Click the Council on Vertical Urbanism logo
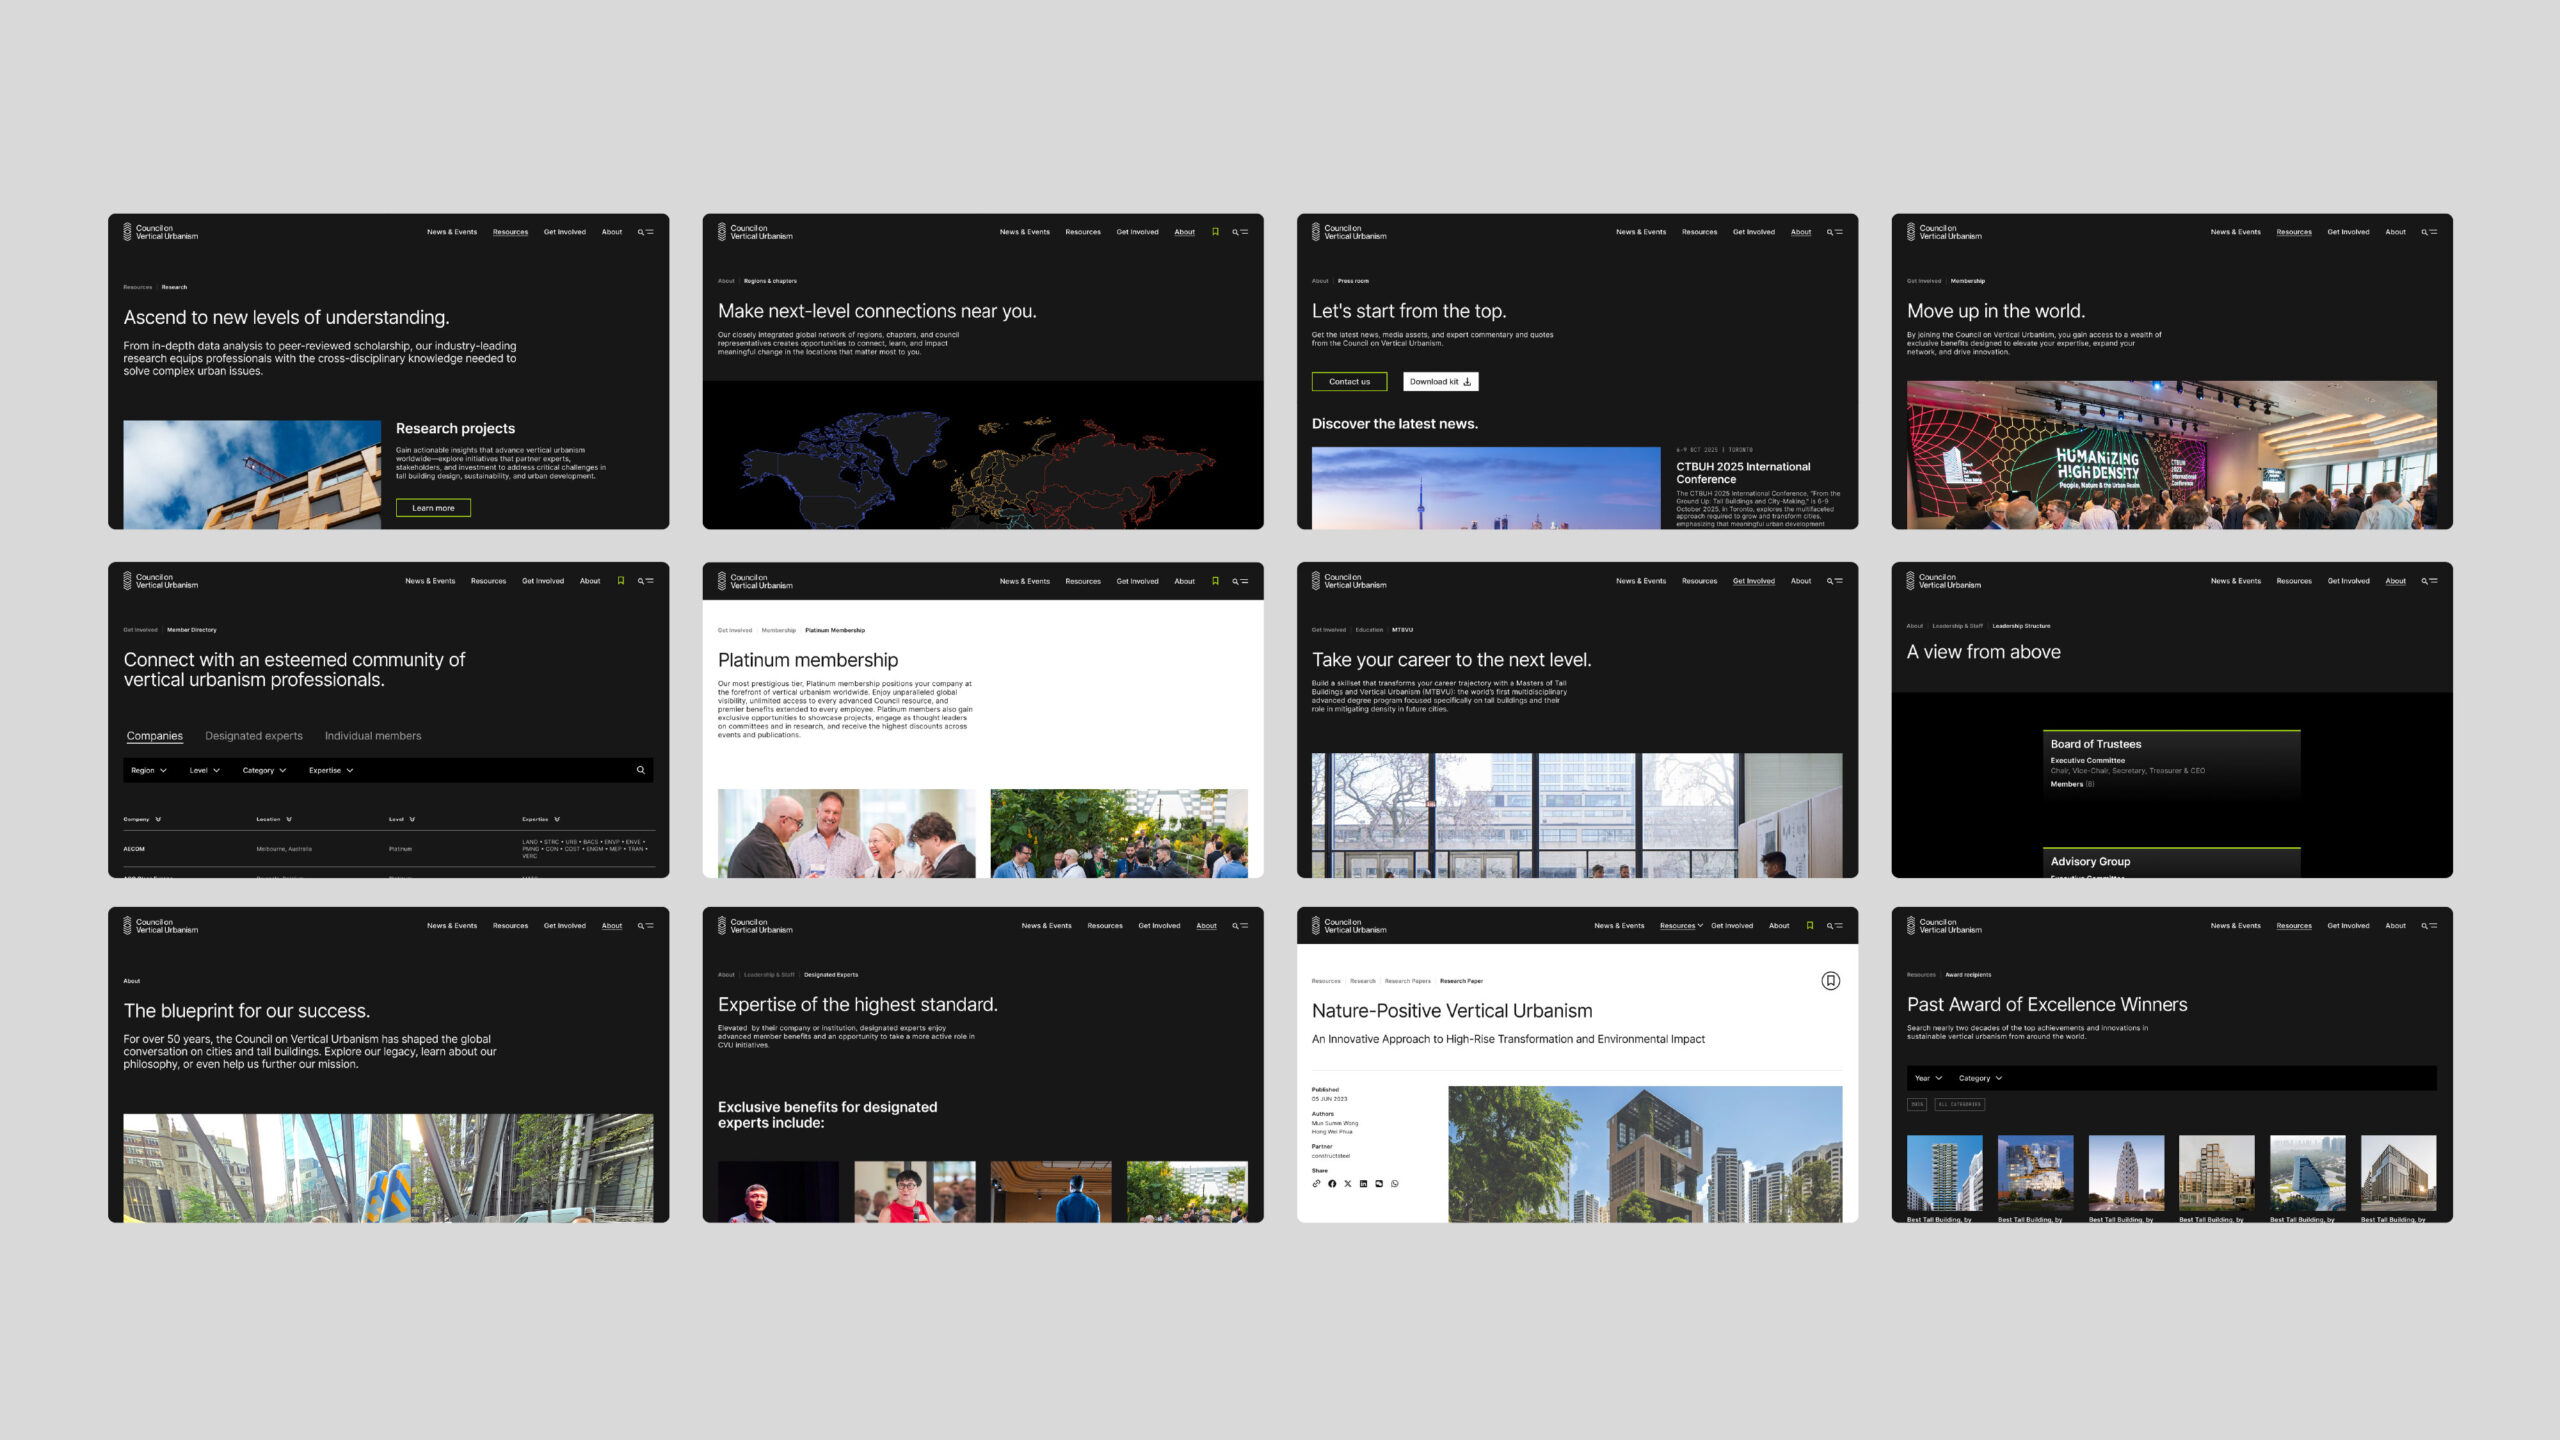 pos(160,231)
